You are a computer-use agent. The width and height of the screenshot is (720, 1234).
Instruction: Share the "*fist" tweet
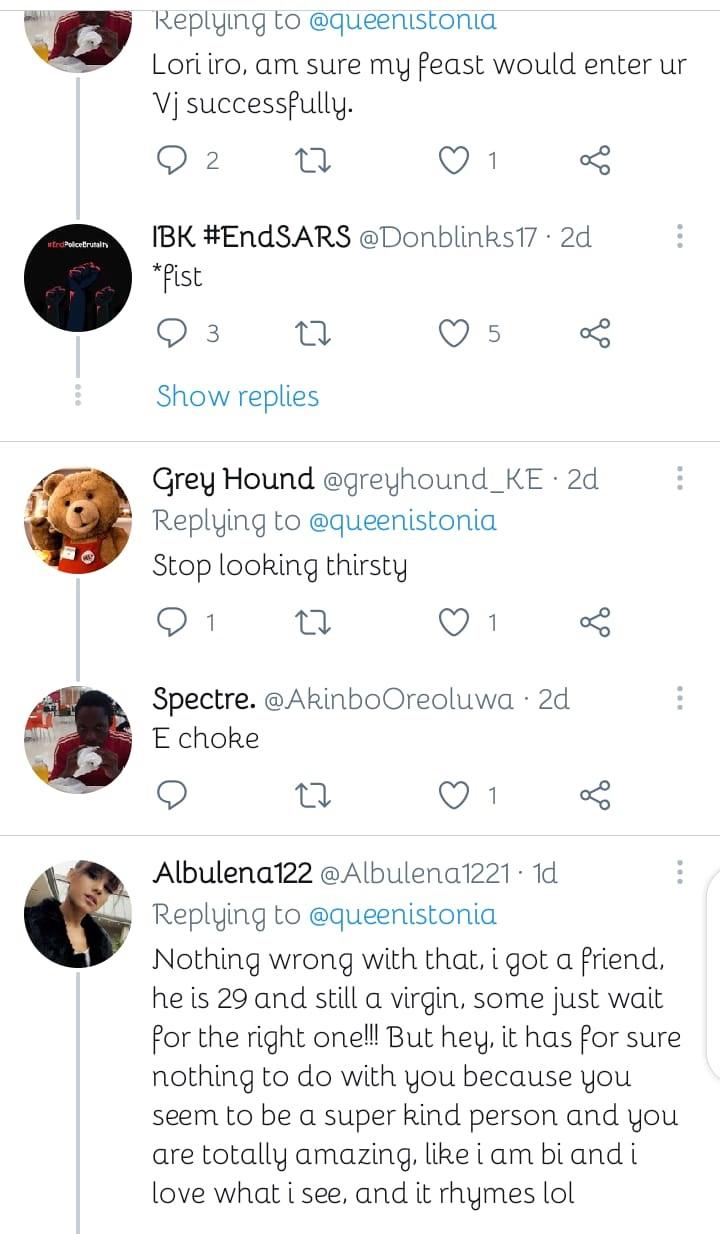(595, 334)
